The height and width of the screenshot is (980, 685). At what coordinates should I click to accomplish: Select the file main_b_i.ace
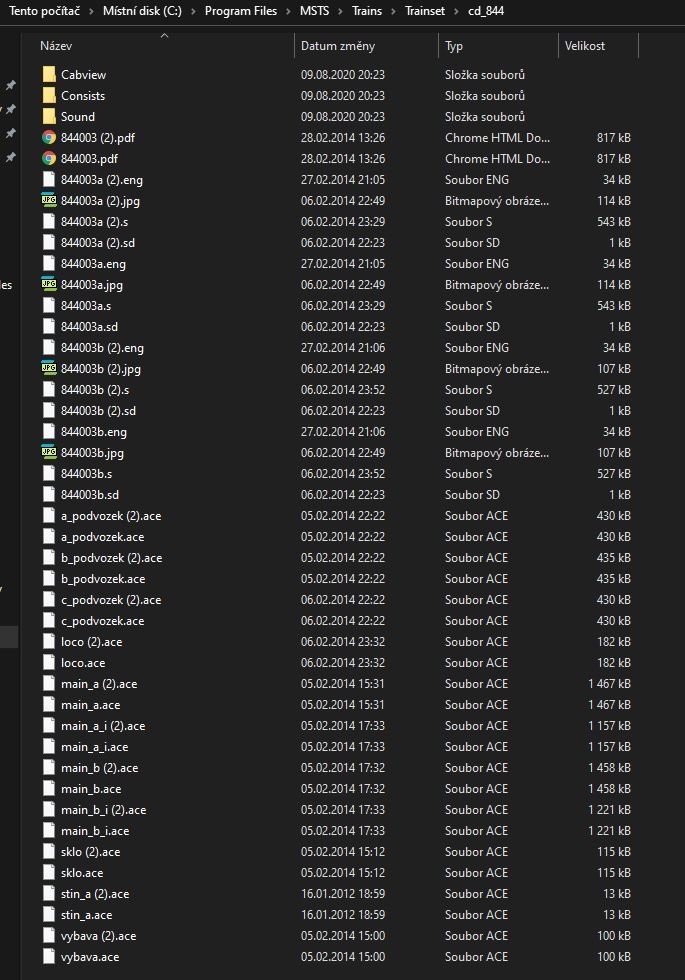95,831
